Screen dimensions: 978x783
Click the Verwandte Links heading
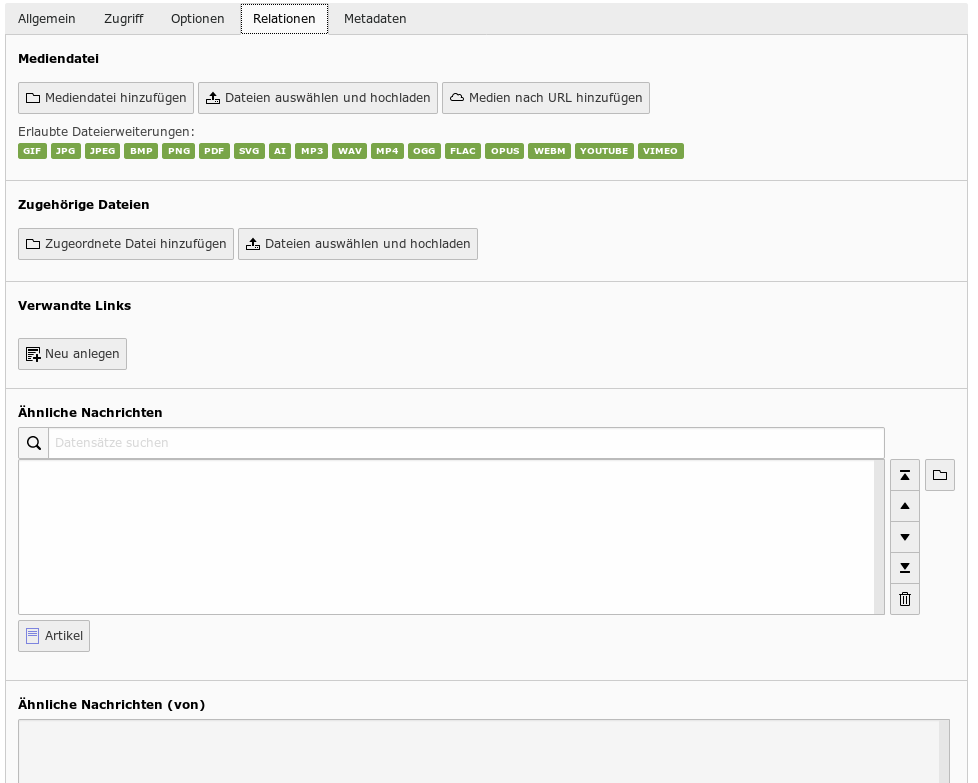pos(74,306)
